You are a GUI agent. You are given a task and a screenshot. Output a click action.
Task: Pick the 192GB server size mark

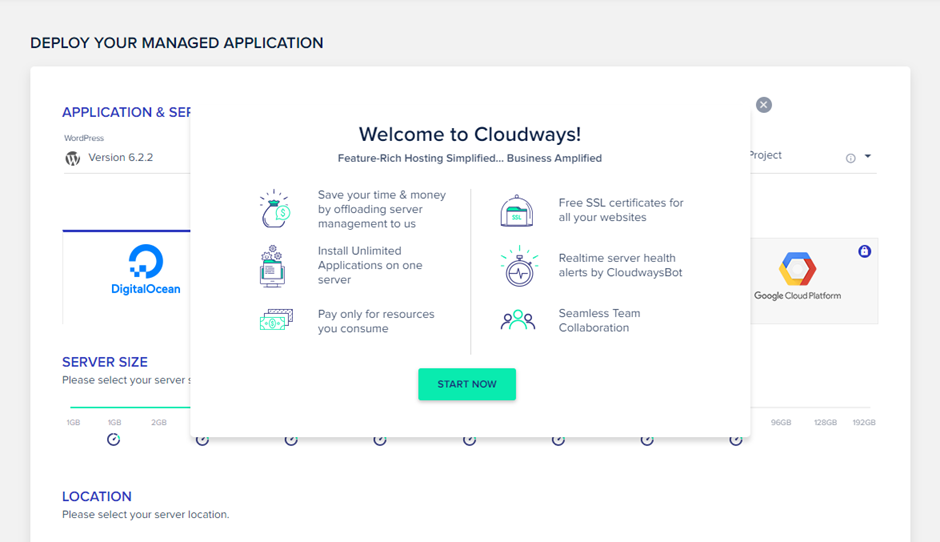(864, 423)
